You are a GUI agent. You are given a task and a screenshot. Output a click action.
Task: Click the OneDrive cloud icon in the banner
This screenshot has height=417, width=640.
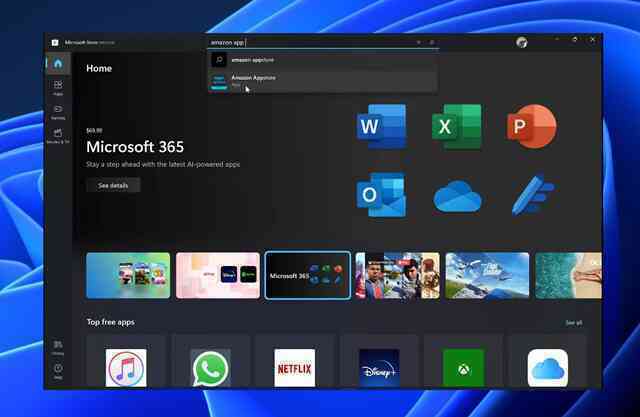(458, 197)
